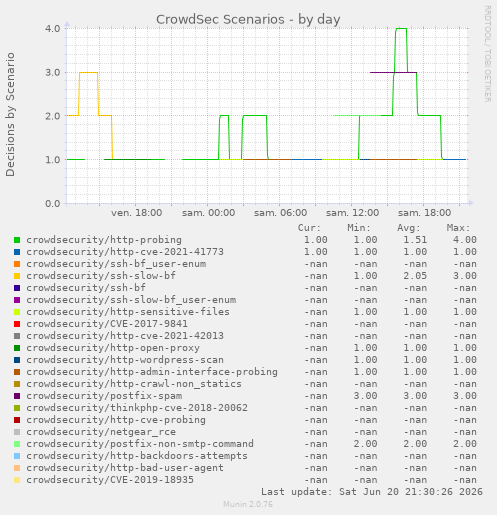Click the gray http-cve-2021-42013 legend swatch
Screen dimensions: 497x515
tap(17, 336)
